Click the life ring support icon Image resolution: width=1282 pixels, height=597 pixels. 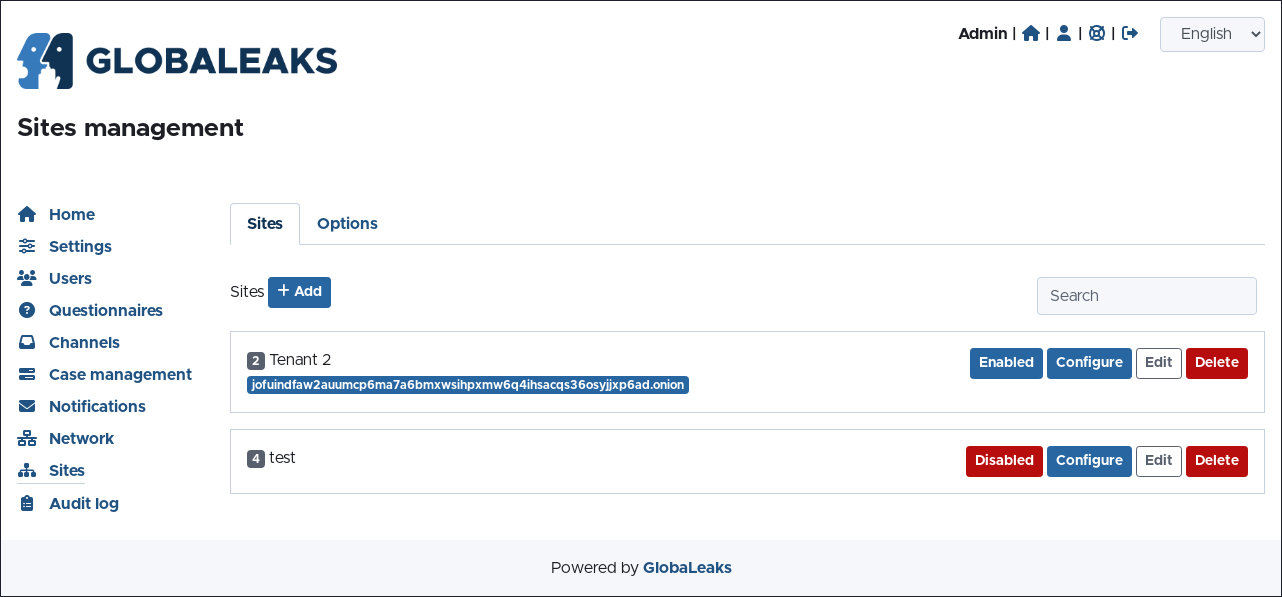tap(1097, 33)
